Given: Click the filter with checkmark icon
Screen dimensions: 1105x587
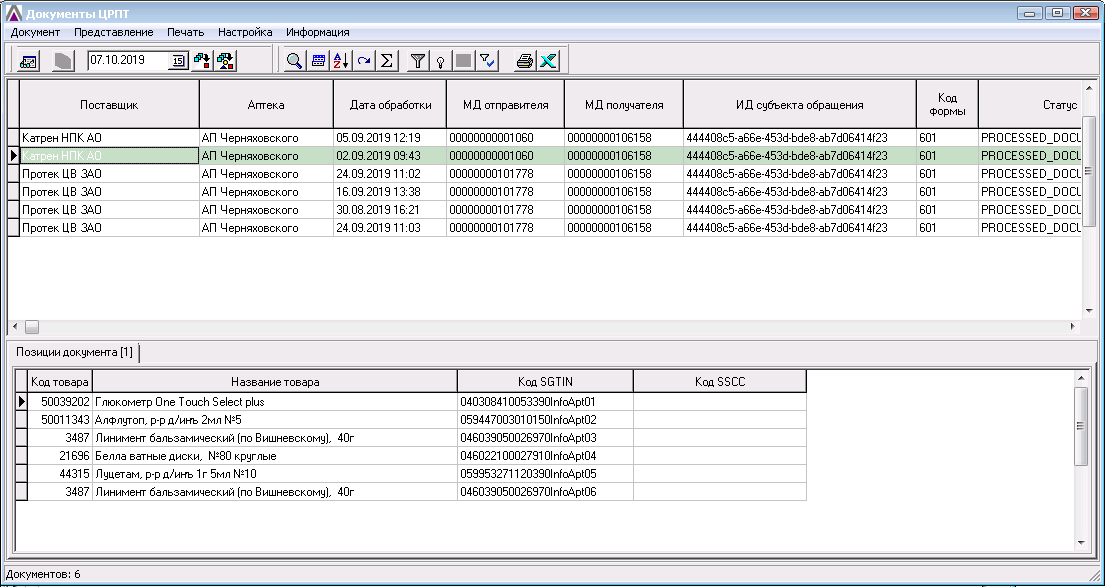Looking at the screenshot, I should pos(487,61).
